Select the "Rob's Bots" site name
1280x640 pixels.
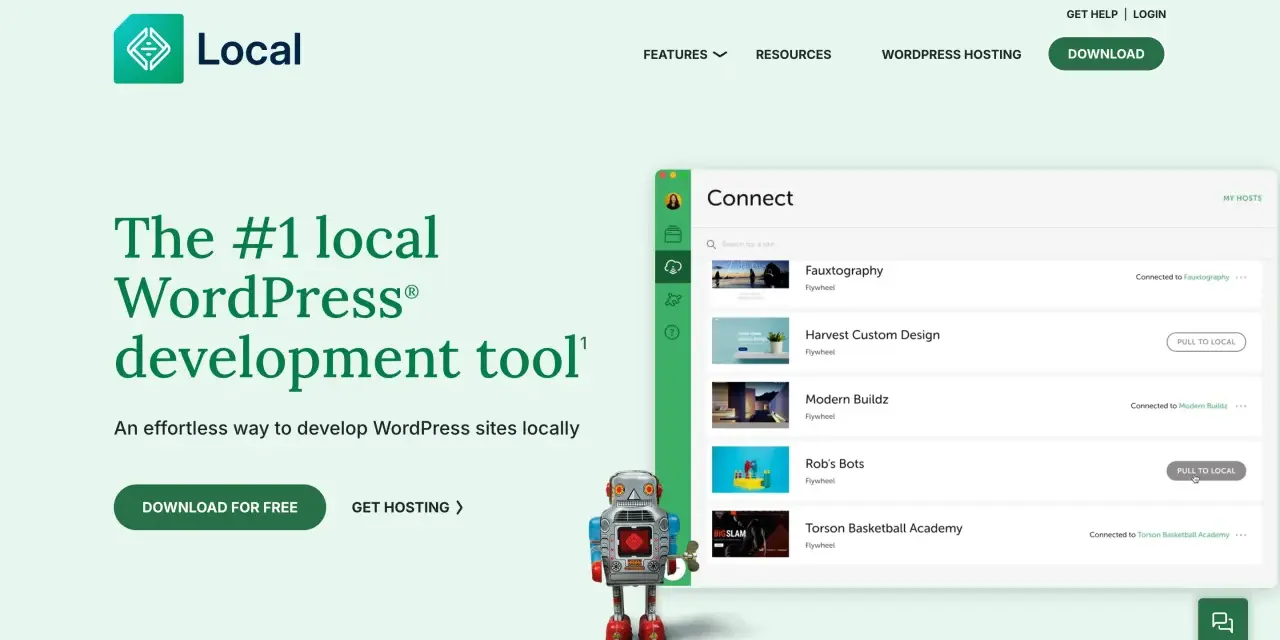834,464
